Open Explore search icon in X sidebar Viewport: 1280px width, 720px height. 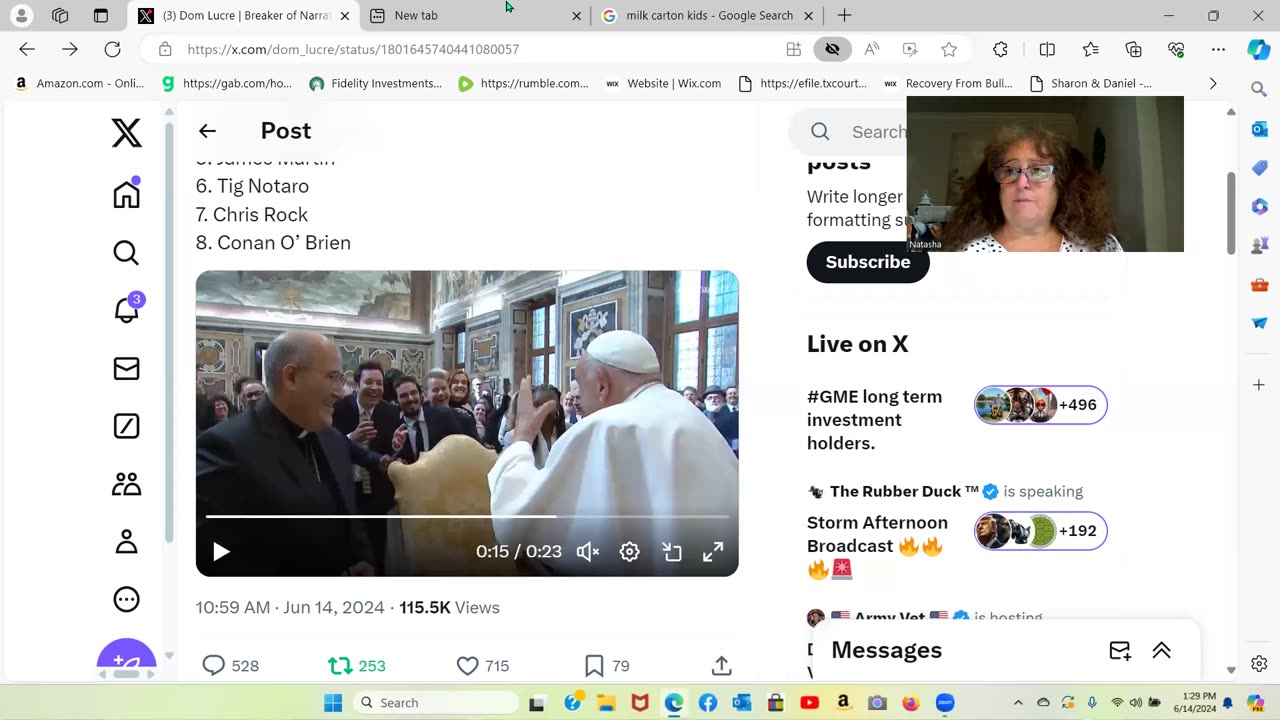tap(126, 253)
